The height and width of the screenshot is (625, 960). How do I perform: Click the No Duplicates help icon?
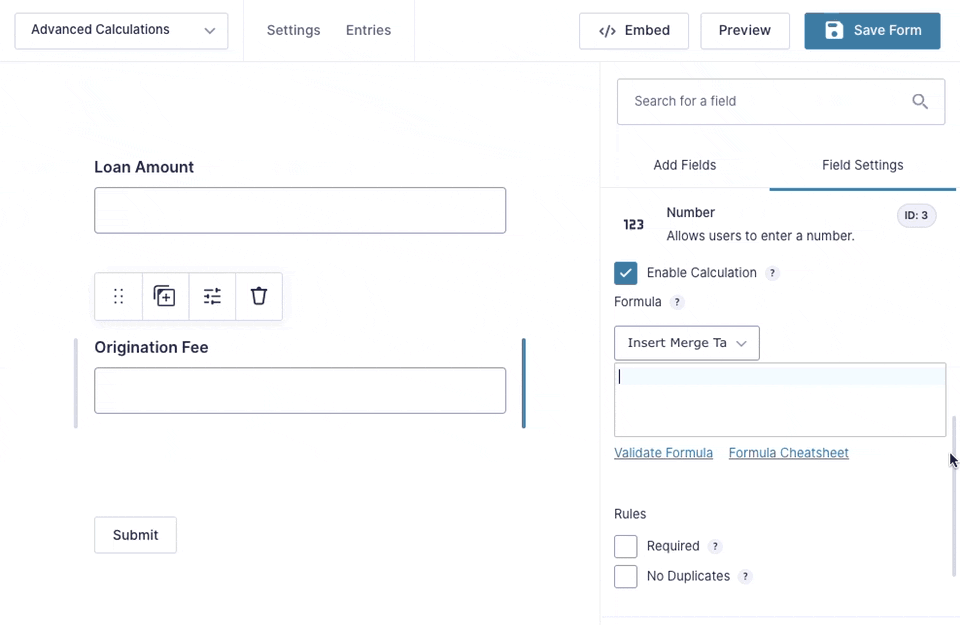coord(745,577)
